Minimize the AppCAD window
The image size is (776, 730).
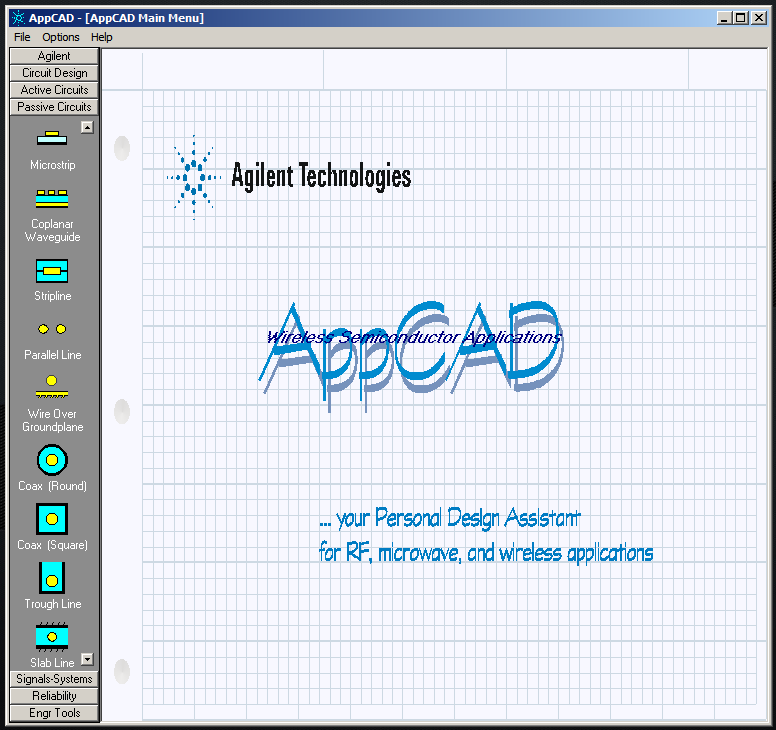(725, 18)
